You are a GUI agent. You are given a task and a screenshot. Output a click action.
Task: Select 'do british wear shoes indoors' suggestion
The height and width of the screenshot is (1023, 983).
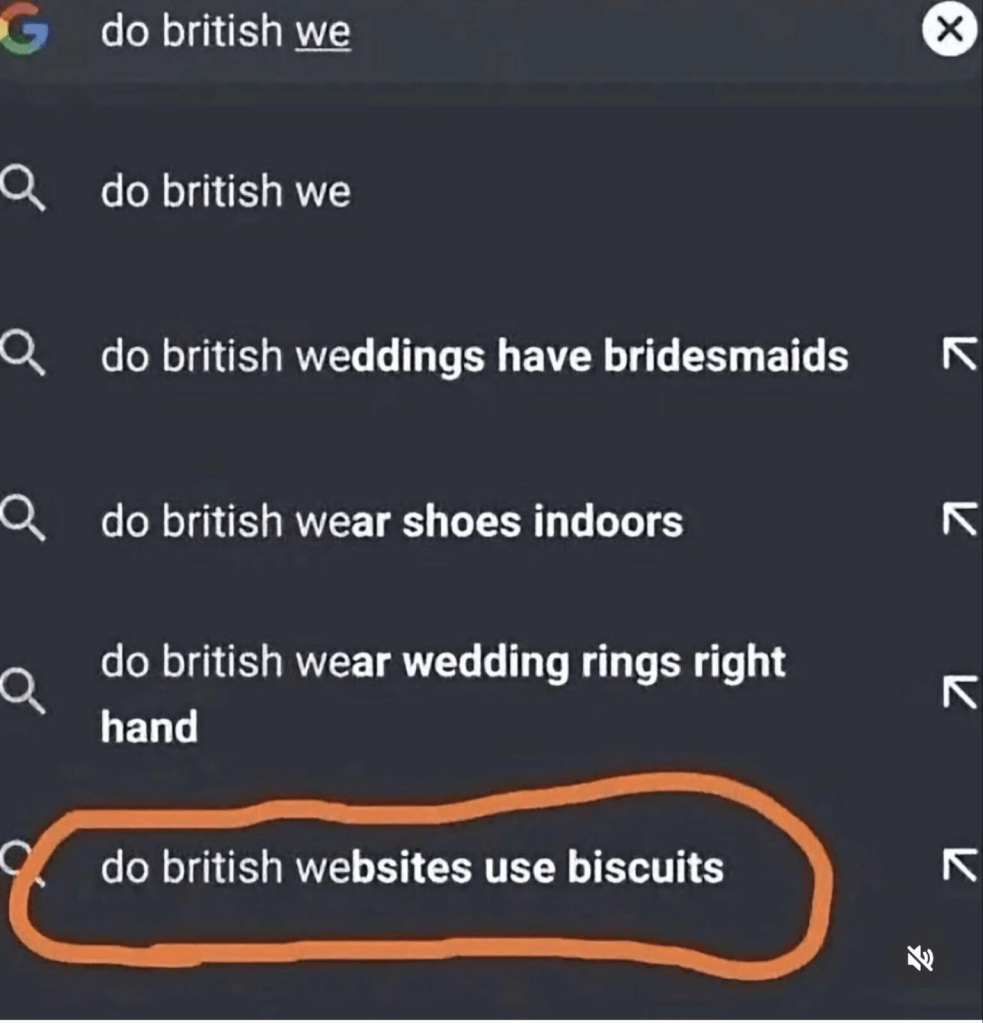pos(391,521)
